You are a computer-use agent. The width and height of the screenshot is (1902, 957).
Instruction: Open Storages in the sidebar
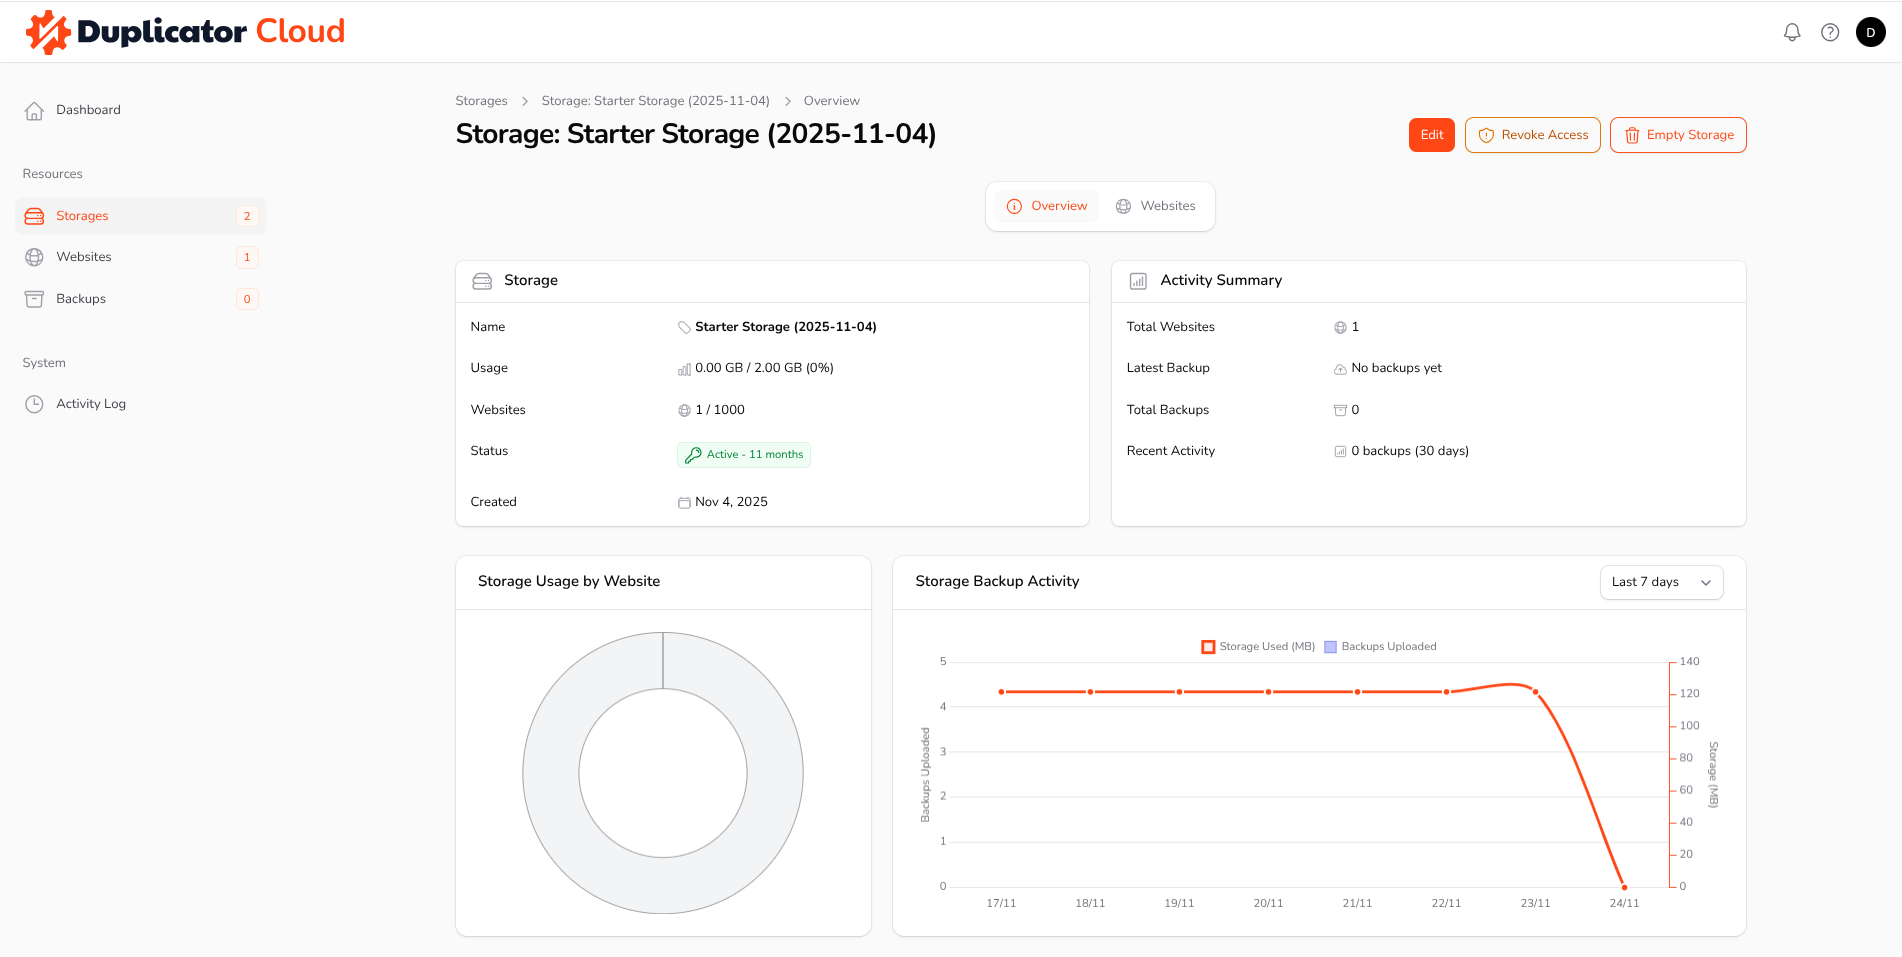point(82,216)
